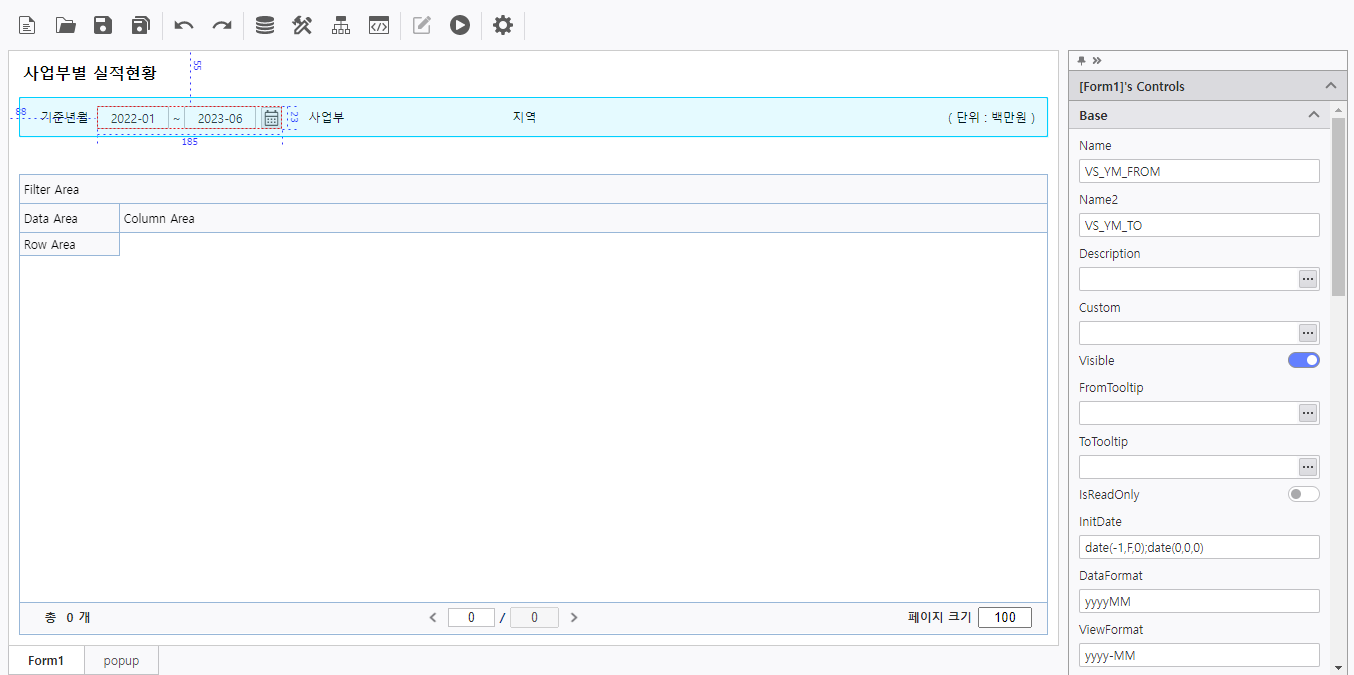Click the Undo arrow icon
This screenshot has height=675, width=1354.
tap(184, 25)
